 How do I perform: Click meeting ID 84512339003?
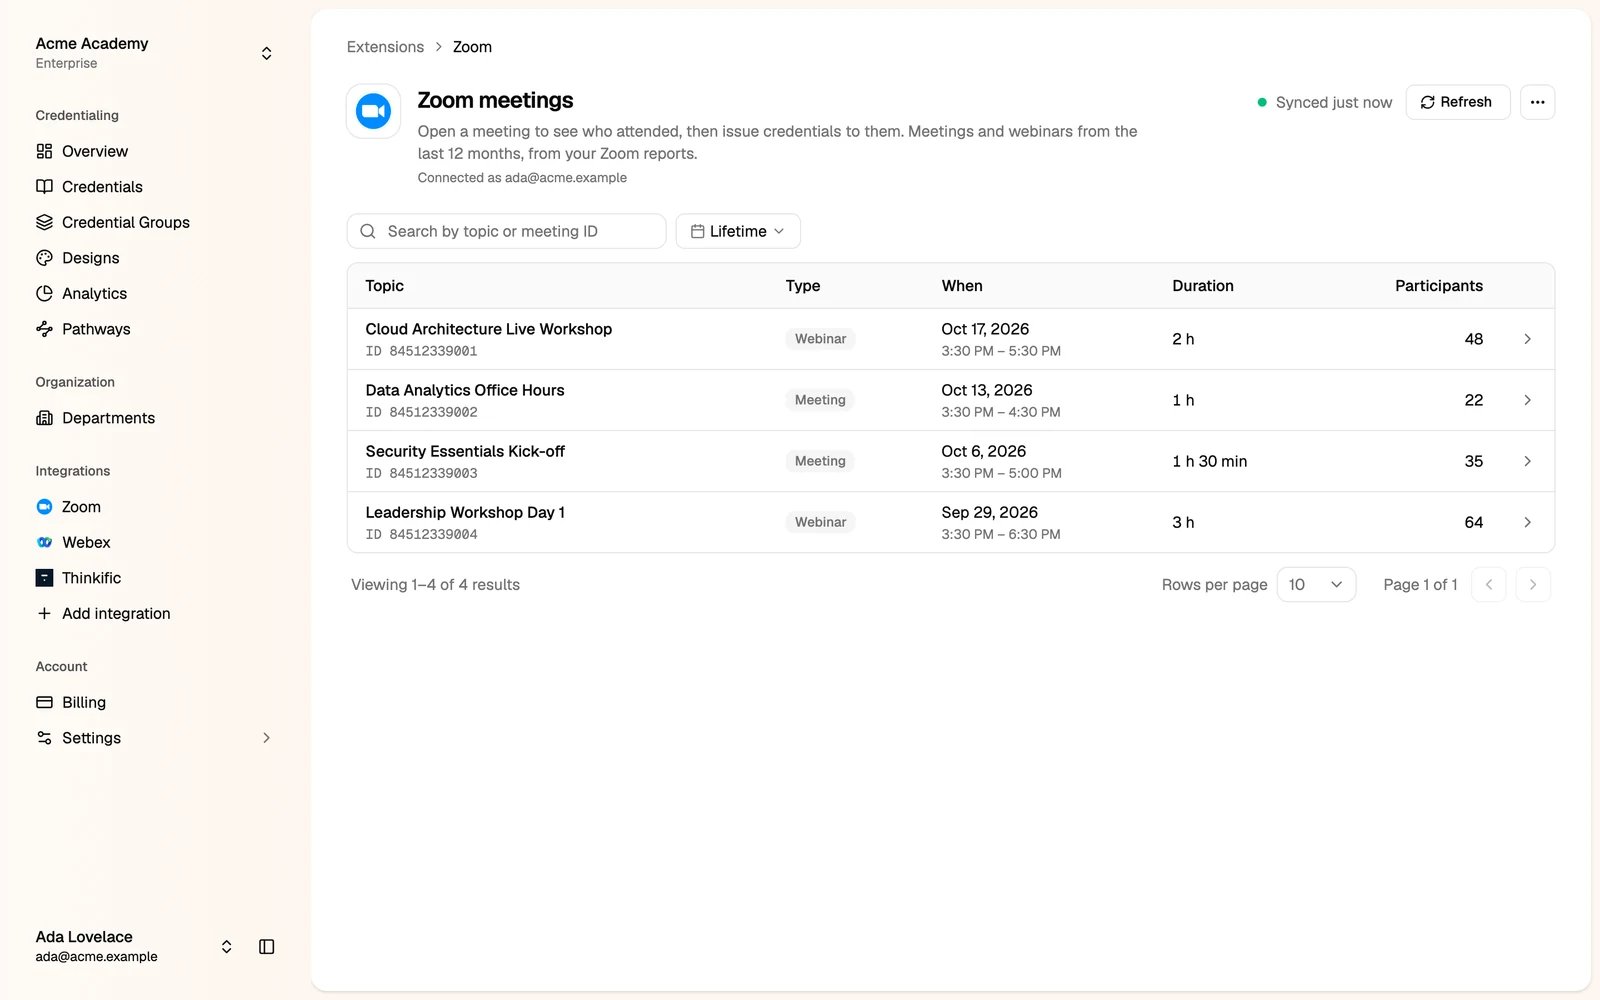(x=433, y=473)
